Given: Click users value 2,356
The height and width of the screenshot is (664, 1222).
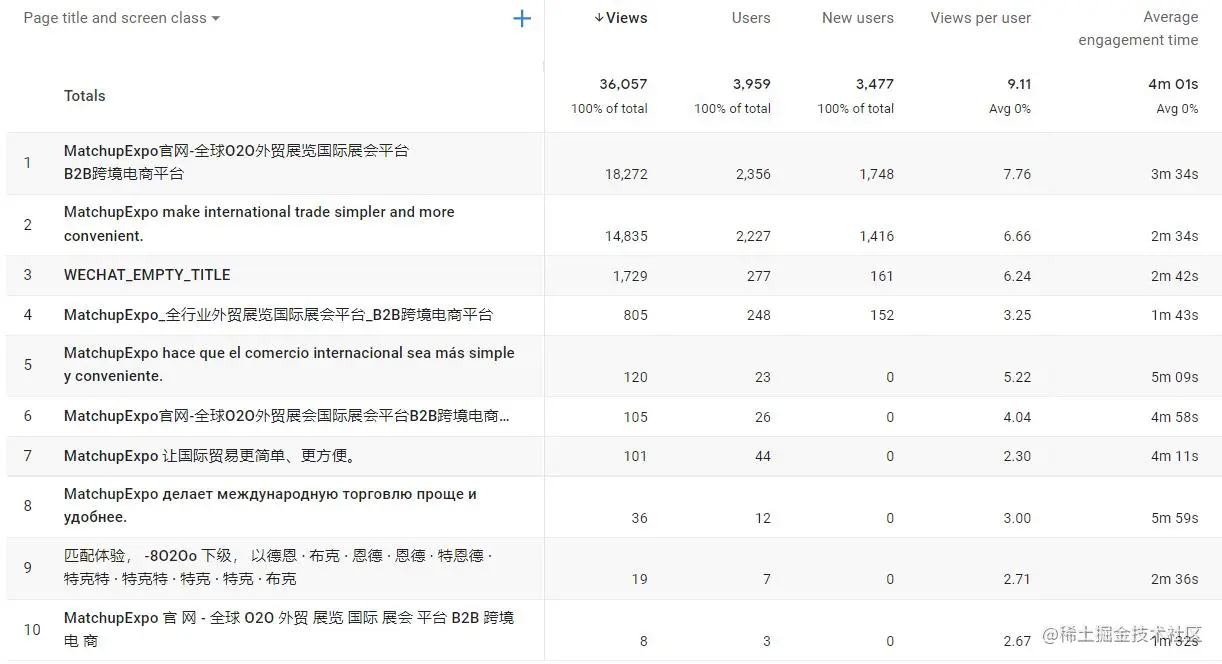Looking at the screenshot, I should coord(753,174).
